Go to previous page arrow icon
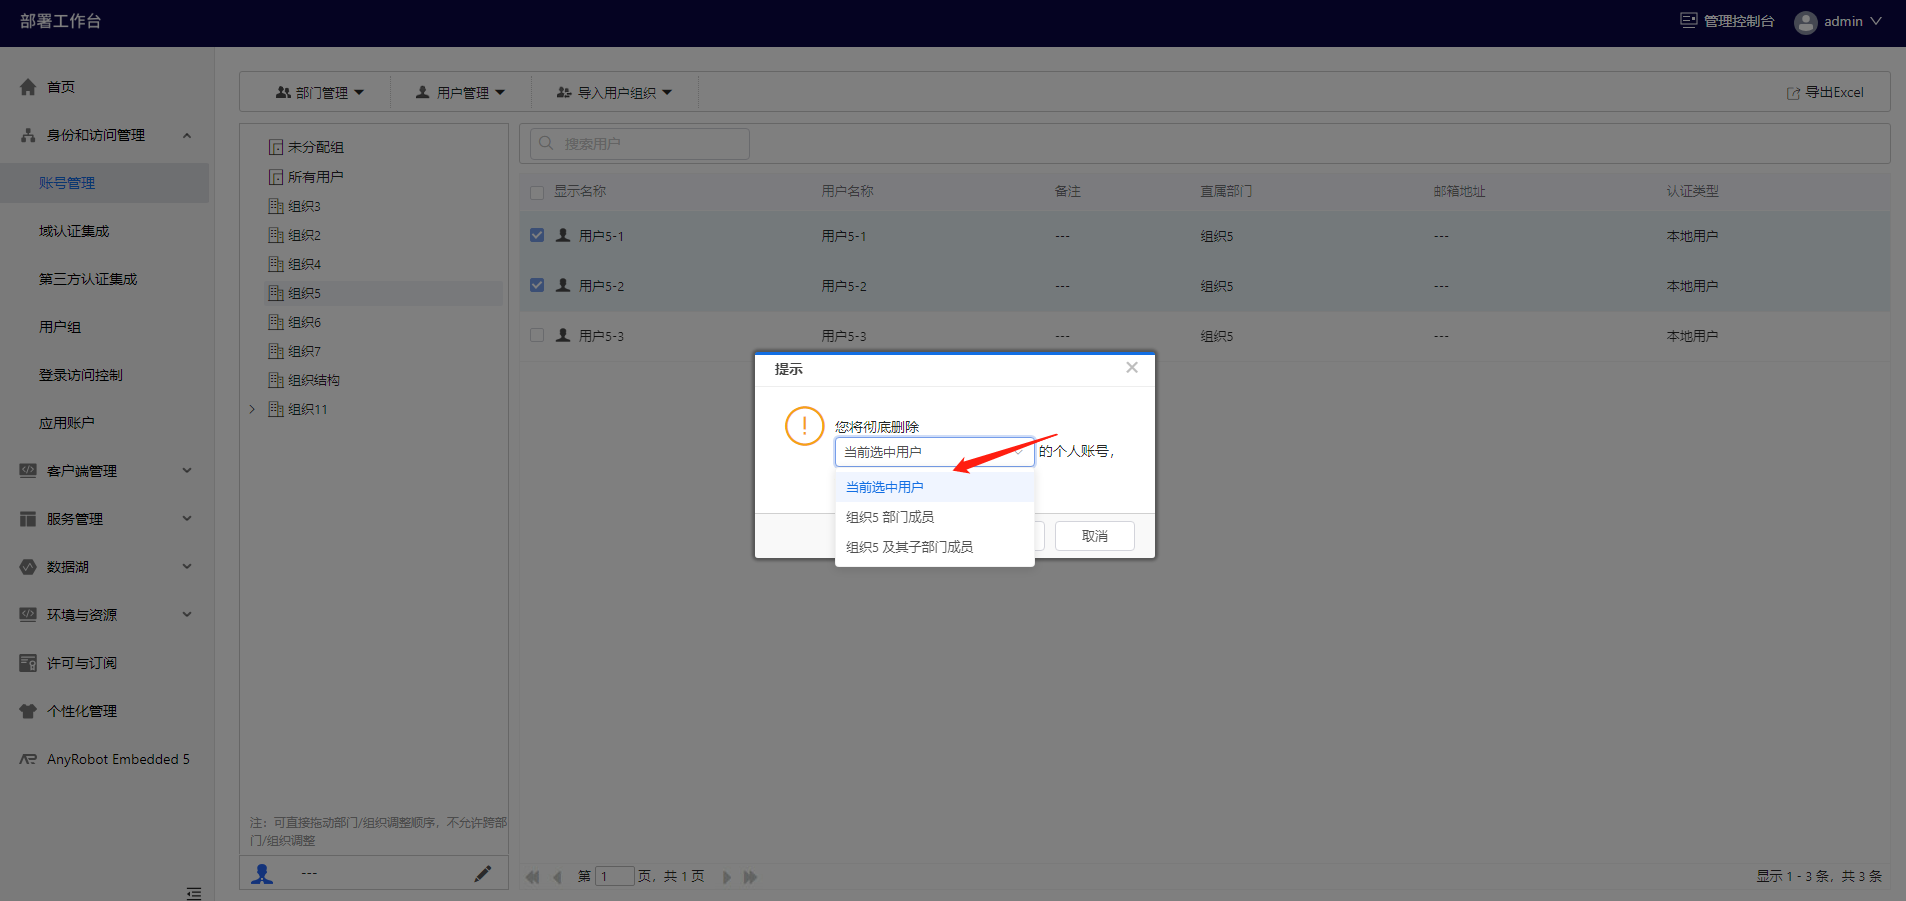This screenshot has height=901, width=1906. click(557, 877)
